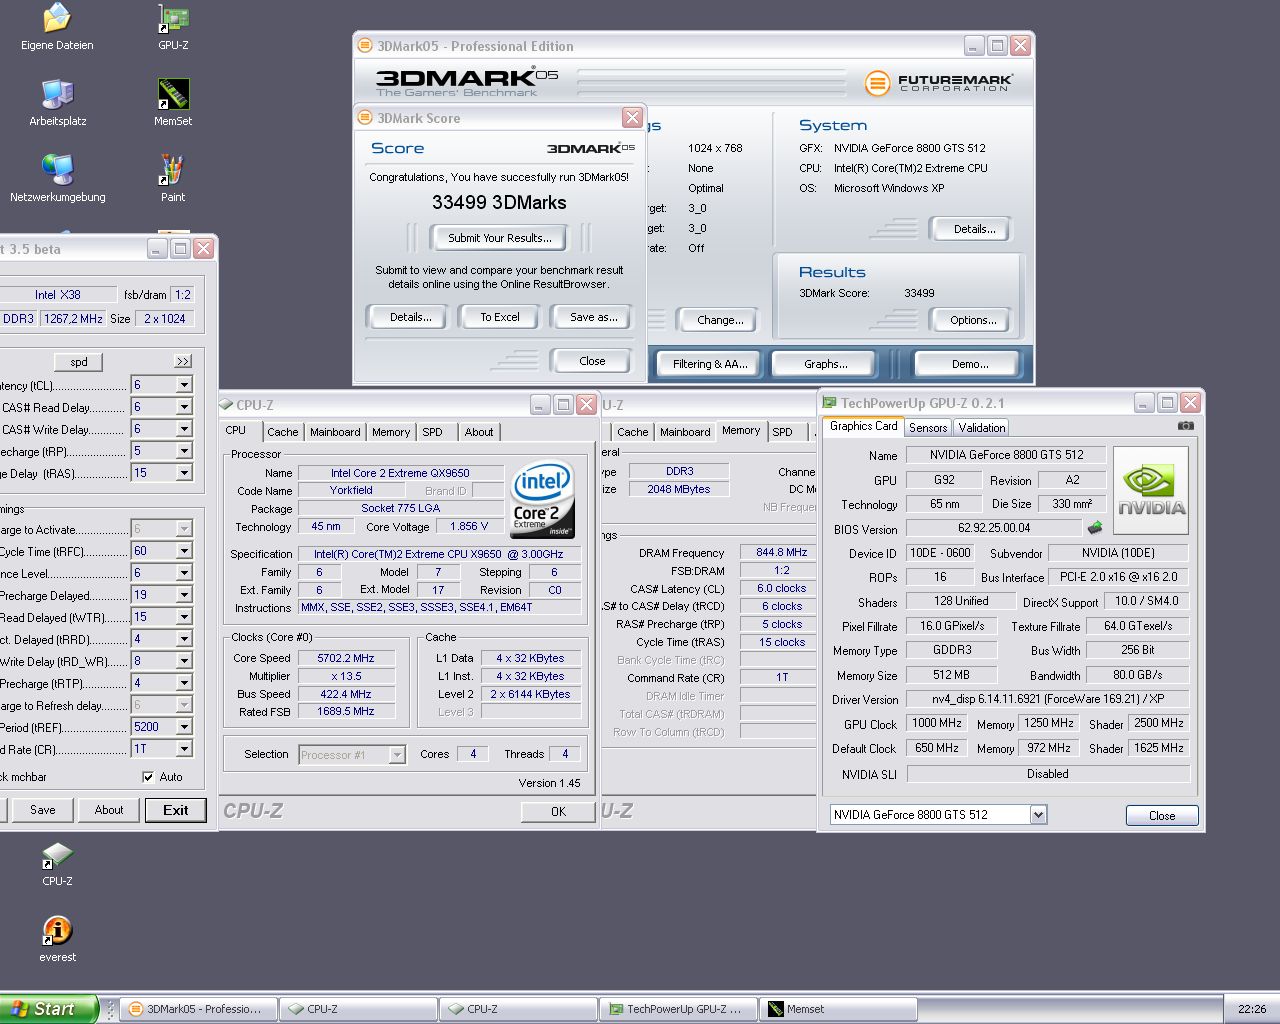Open the MemSet desktop shortcut
The width and height of the screenshot is (1280, 1024).
point(173,103)
